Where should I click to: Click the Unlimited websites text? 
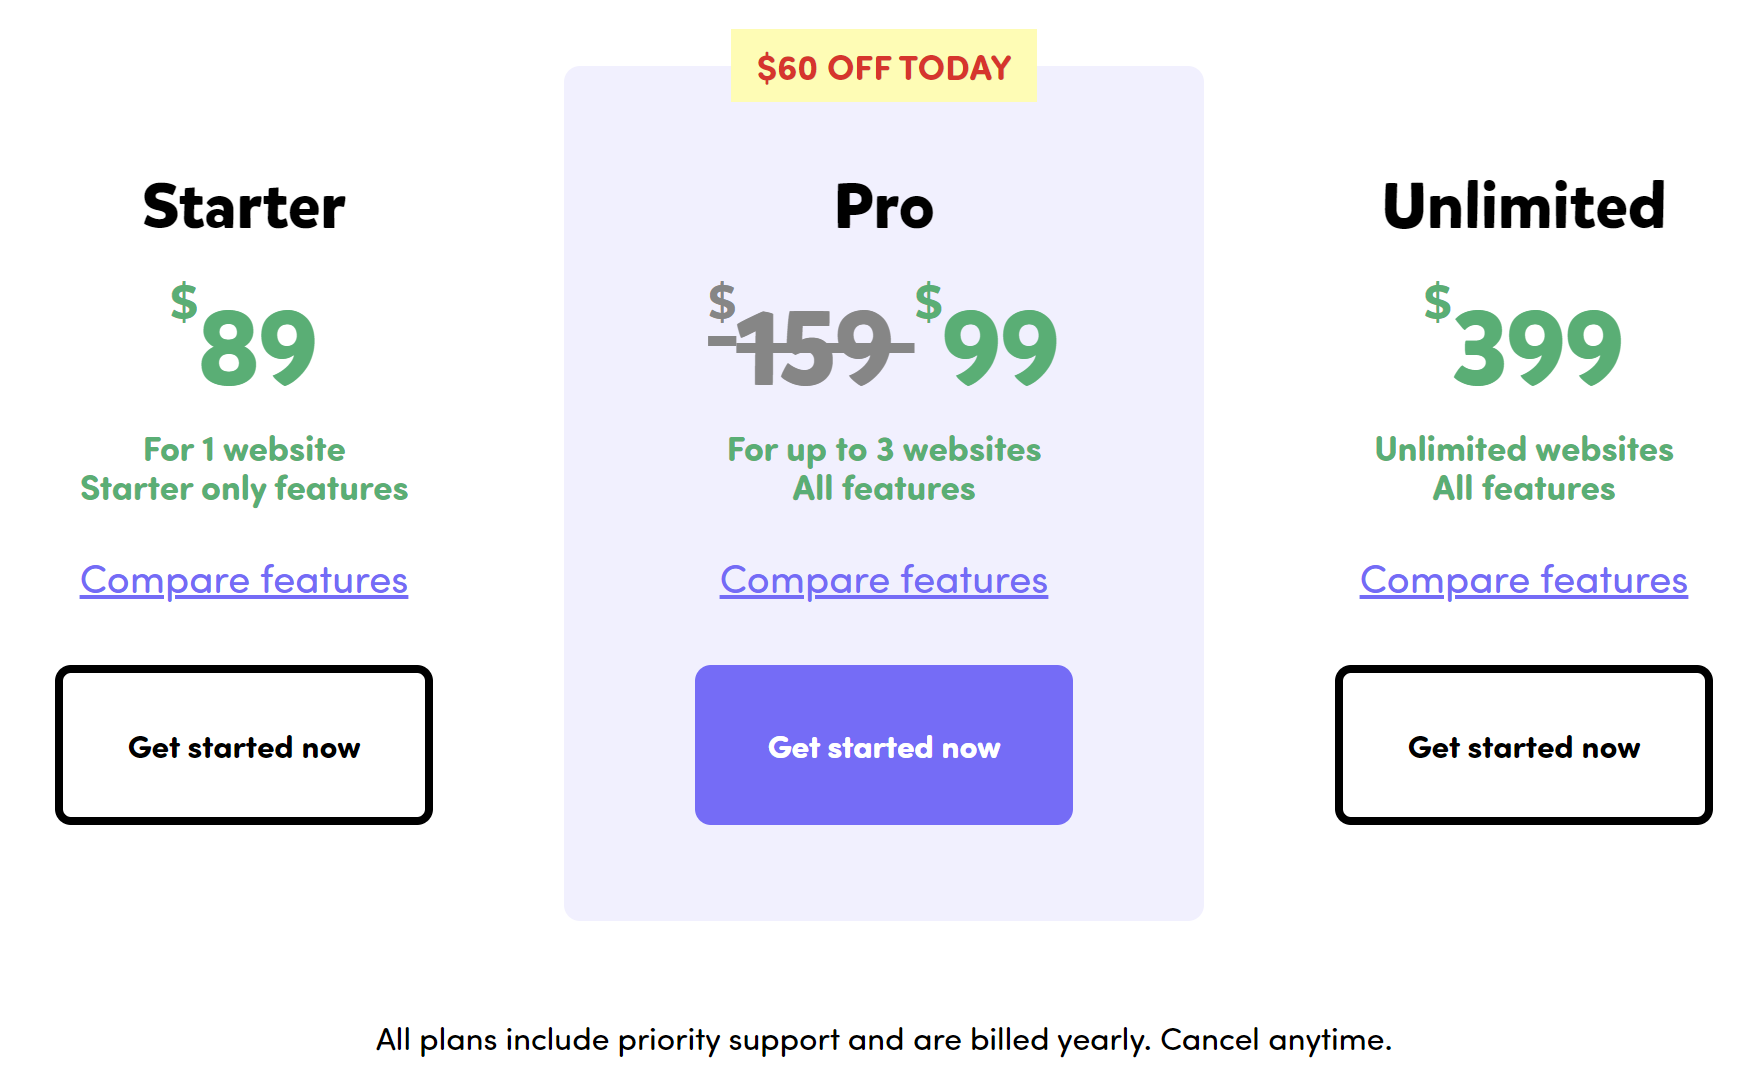(x=1523, y=450)
